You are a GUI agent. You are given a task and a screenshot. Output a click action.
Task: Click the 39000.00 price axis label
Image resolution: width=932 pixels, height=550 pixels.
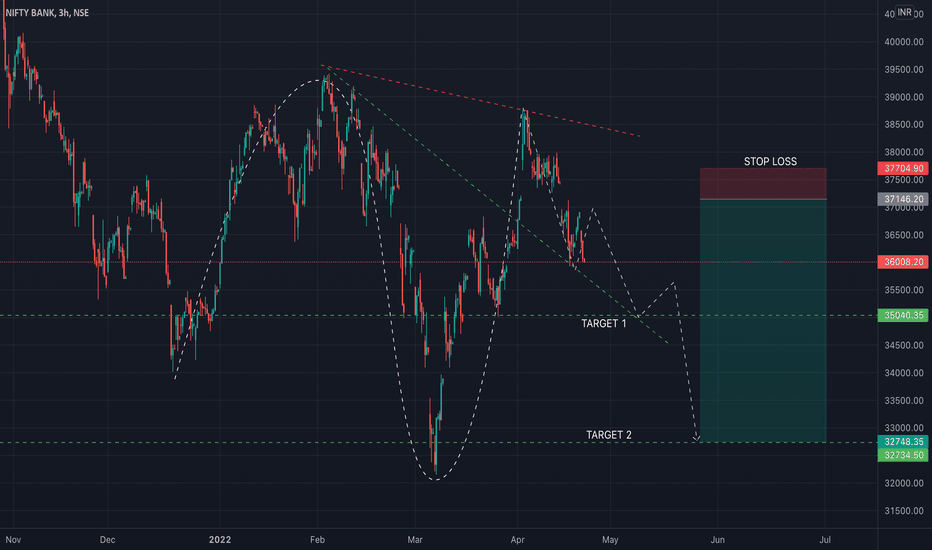point(903,97)
